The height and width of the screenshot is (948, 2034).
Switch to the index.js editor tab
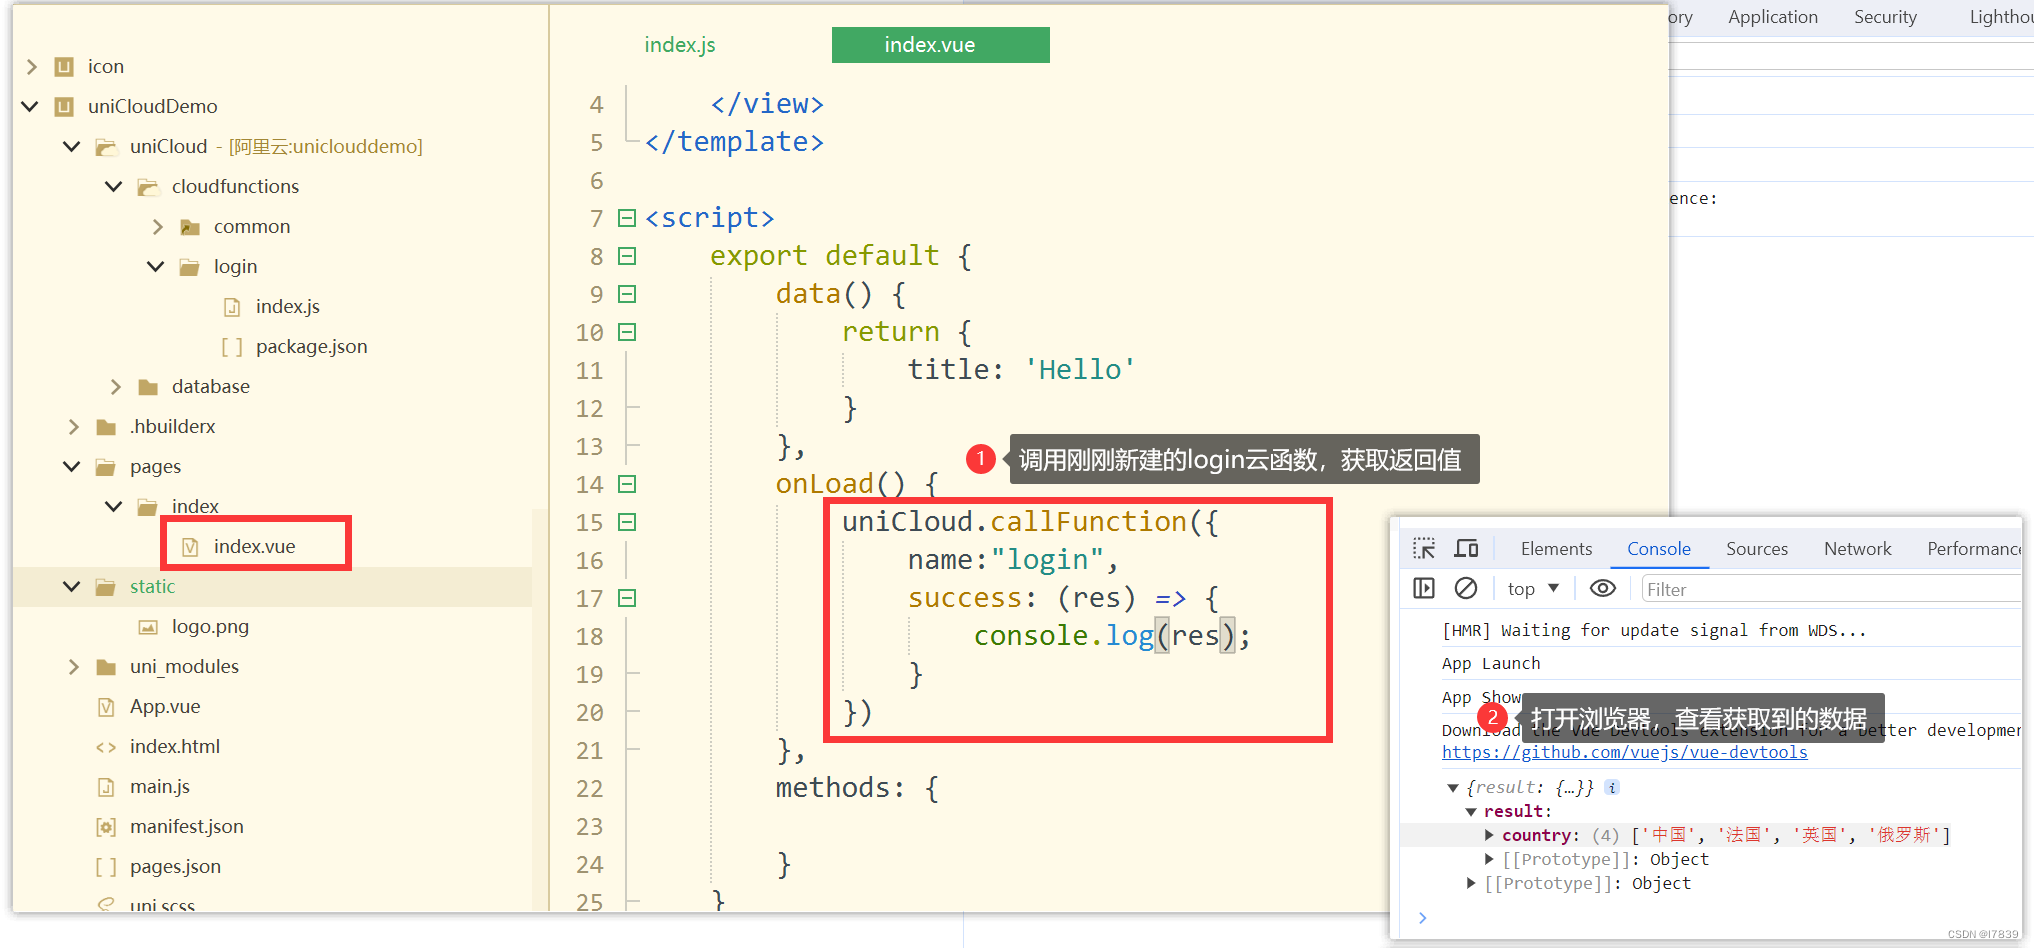[x=679, y=44]
